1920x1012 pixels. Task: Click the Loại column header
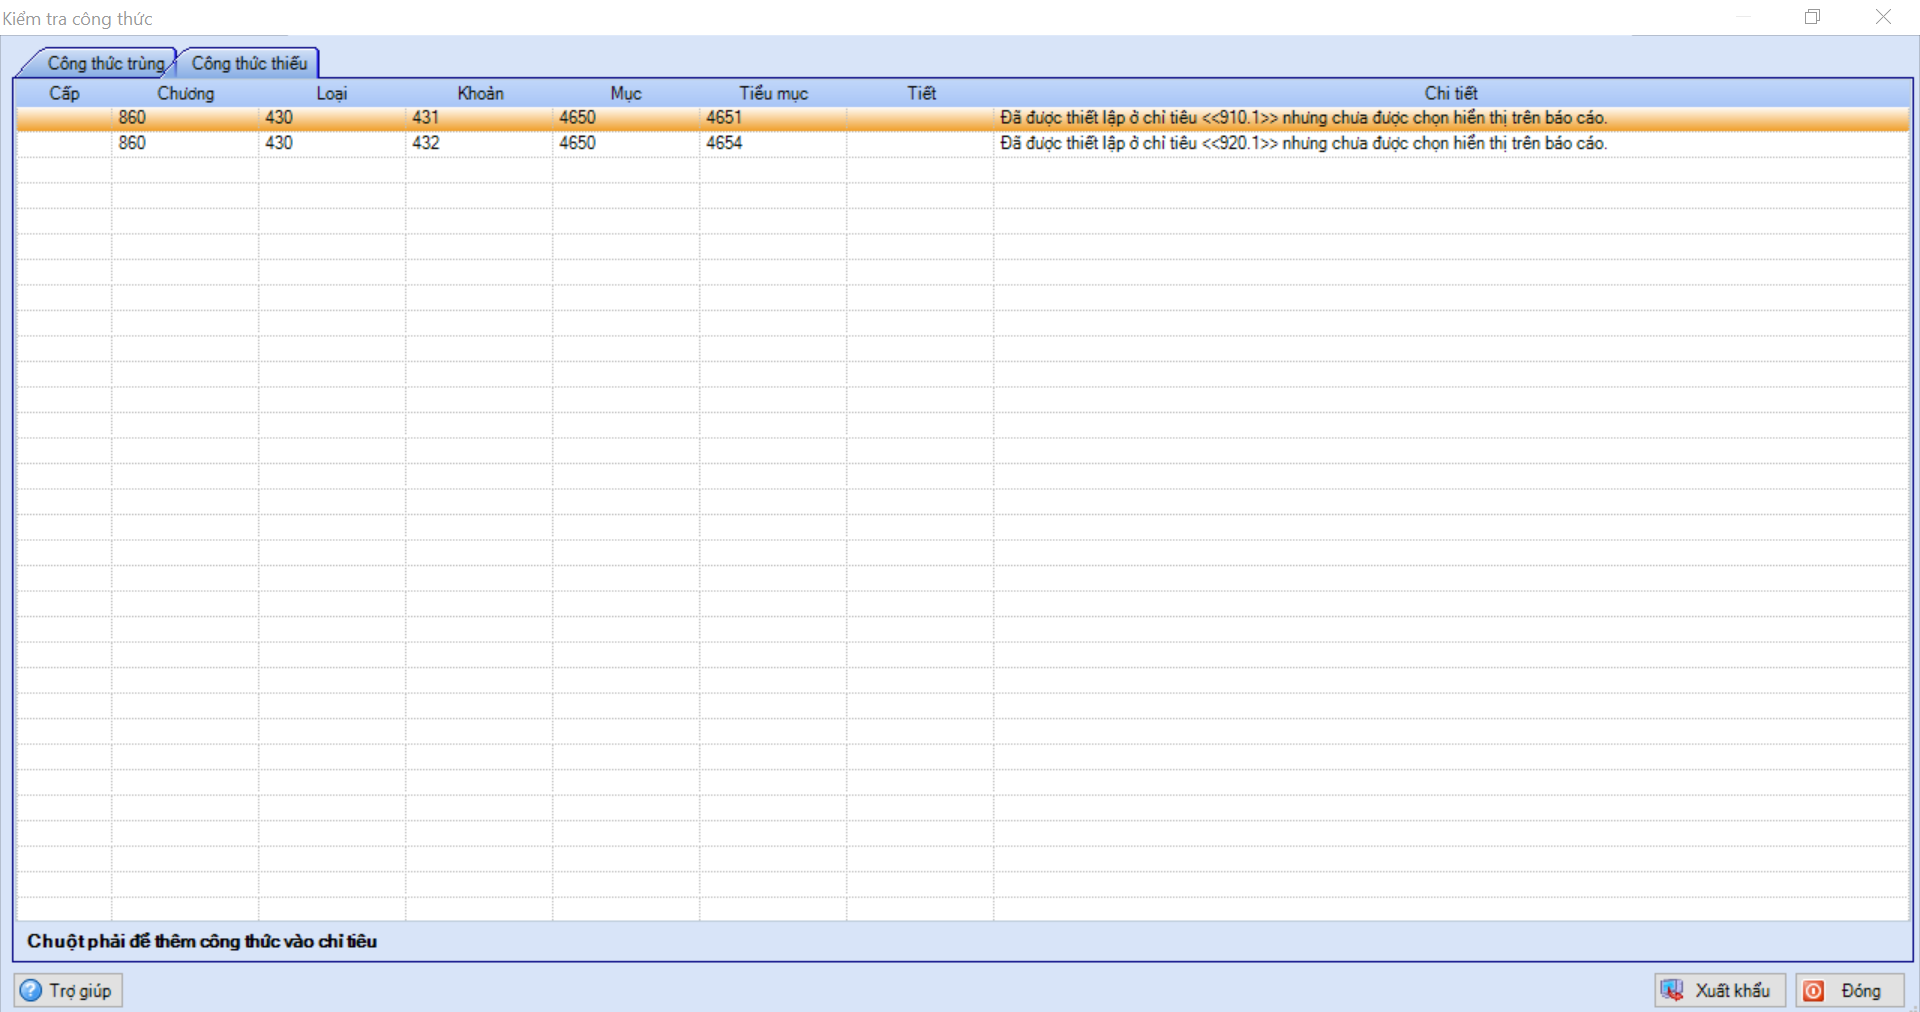(331, 93)
